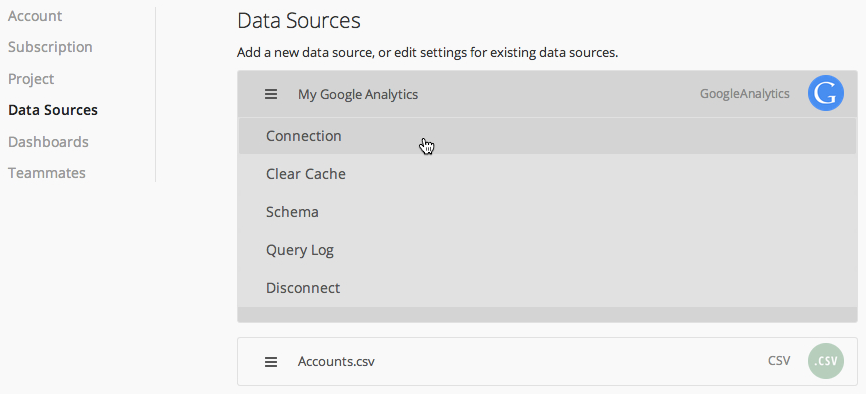Click the blue Google Analytics G icon
This screenshot has width=866, height=394.
(826, 93)
